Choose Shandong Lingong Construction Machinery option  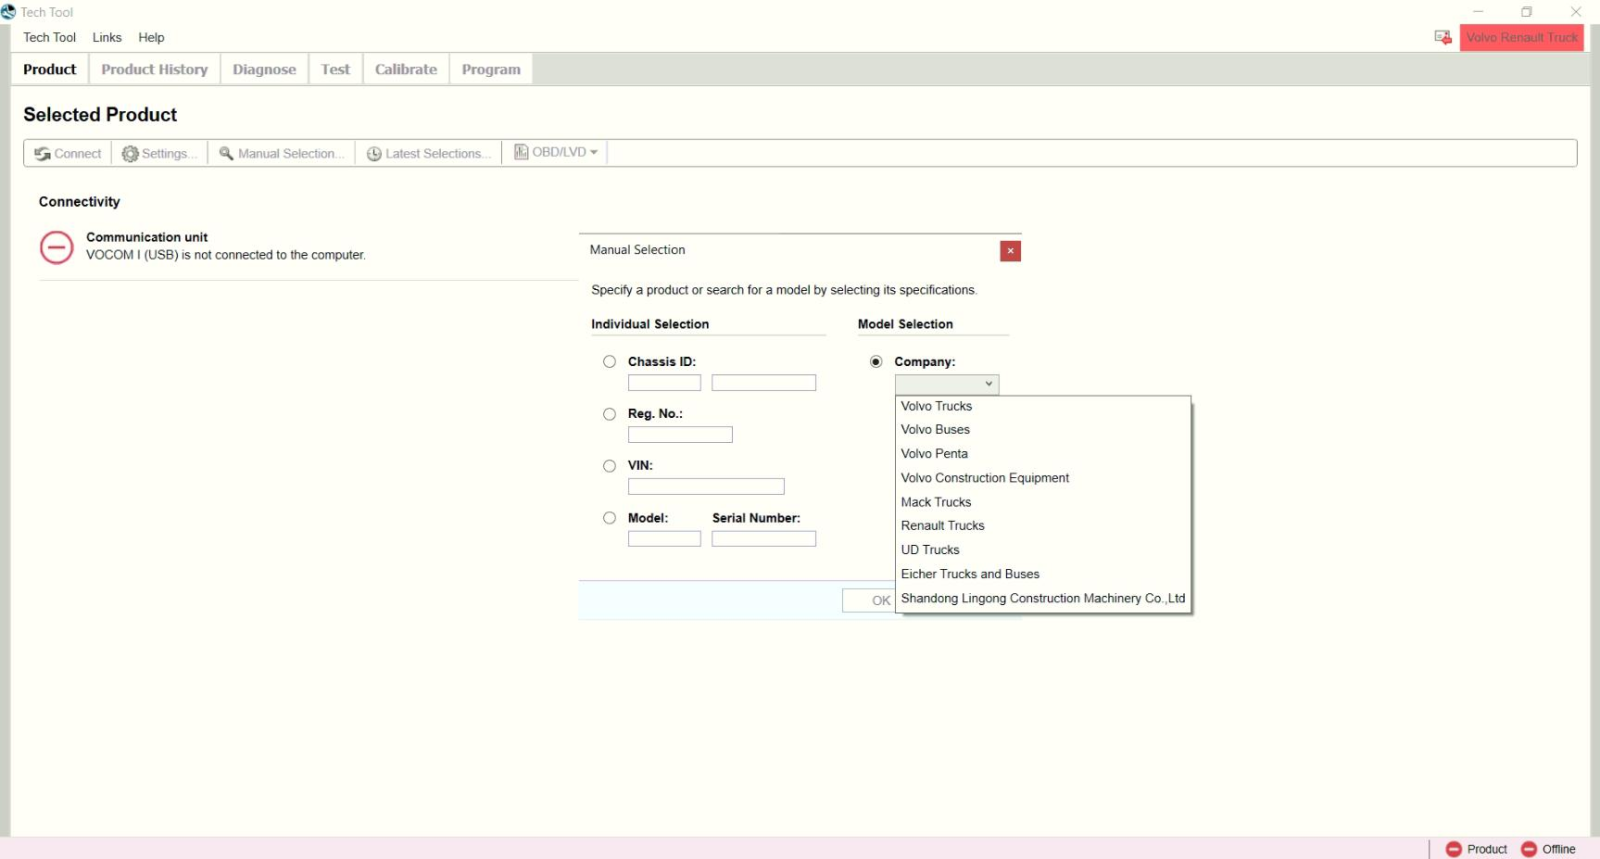tap(1043, 598)
